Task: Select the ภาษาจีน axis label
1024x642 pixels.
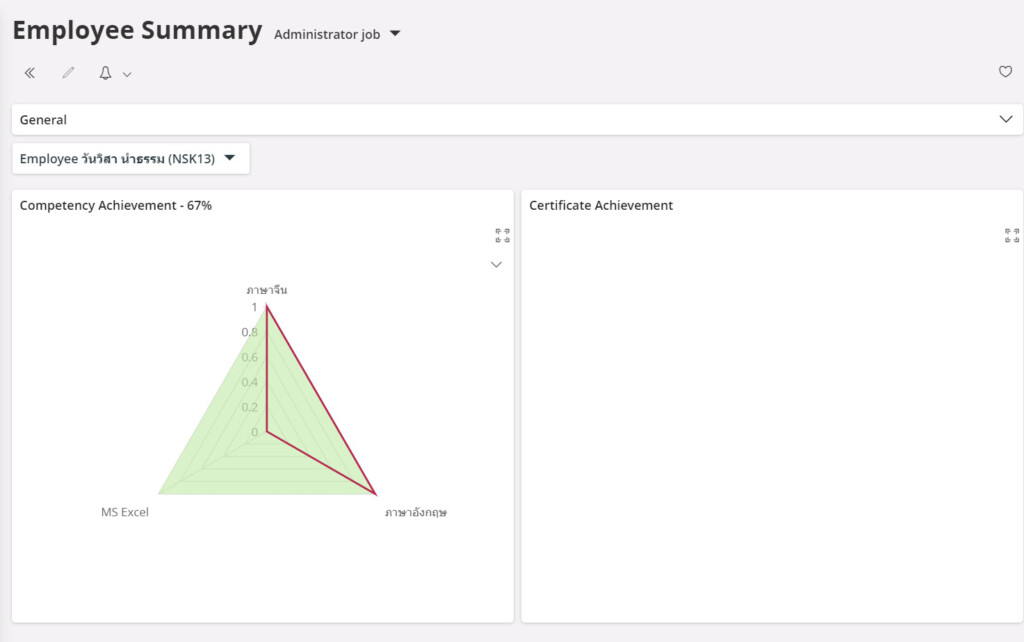Action: tap(267, 290)
